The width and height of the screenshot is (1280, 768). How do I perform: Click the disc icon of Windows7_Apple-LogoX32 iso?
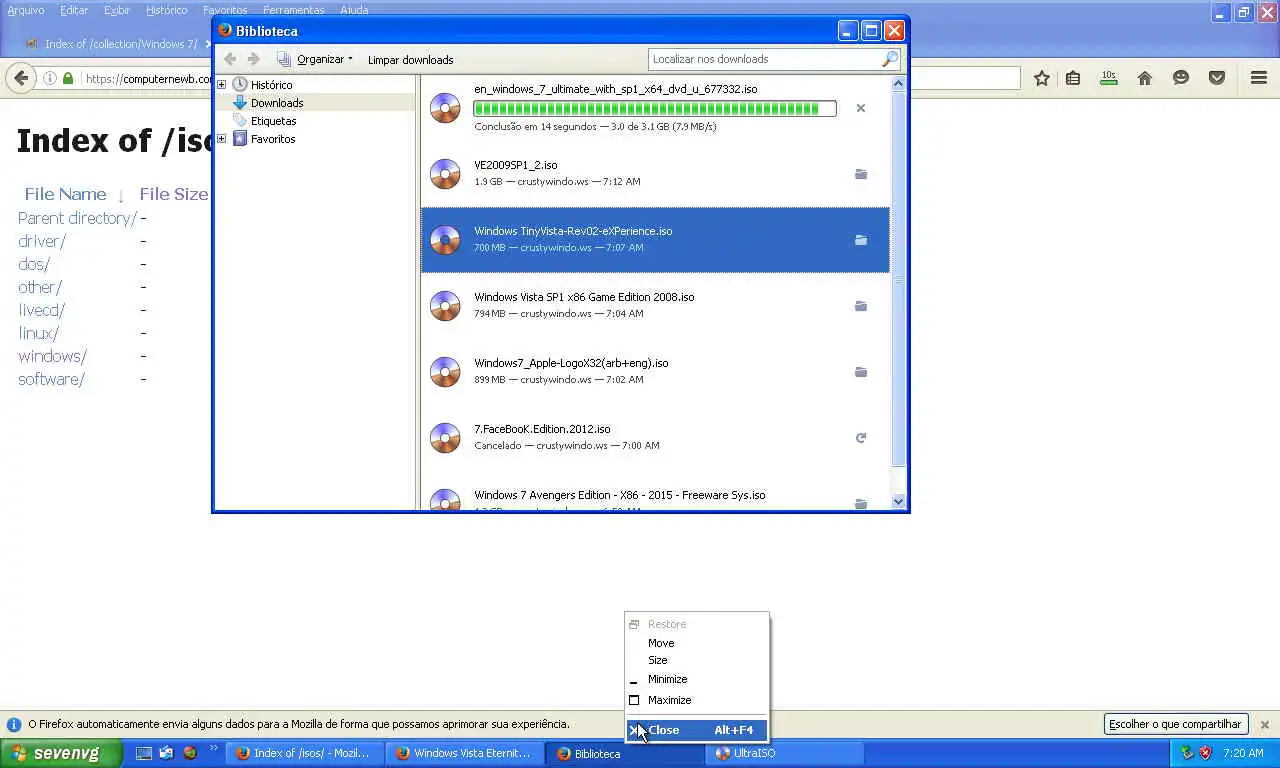pyautogui.click(x=445, y=372)
